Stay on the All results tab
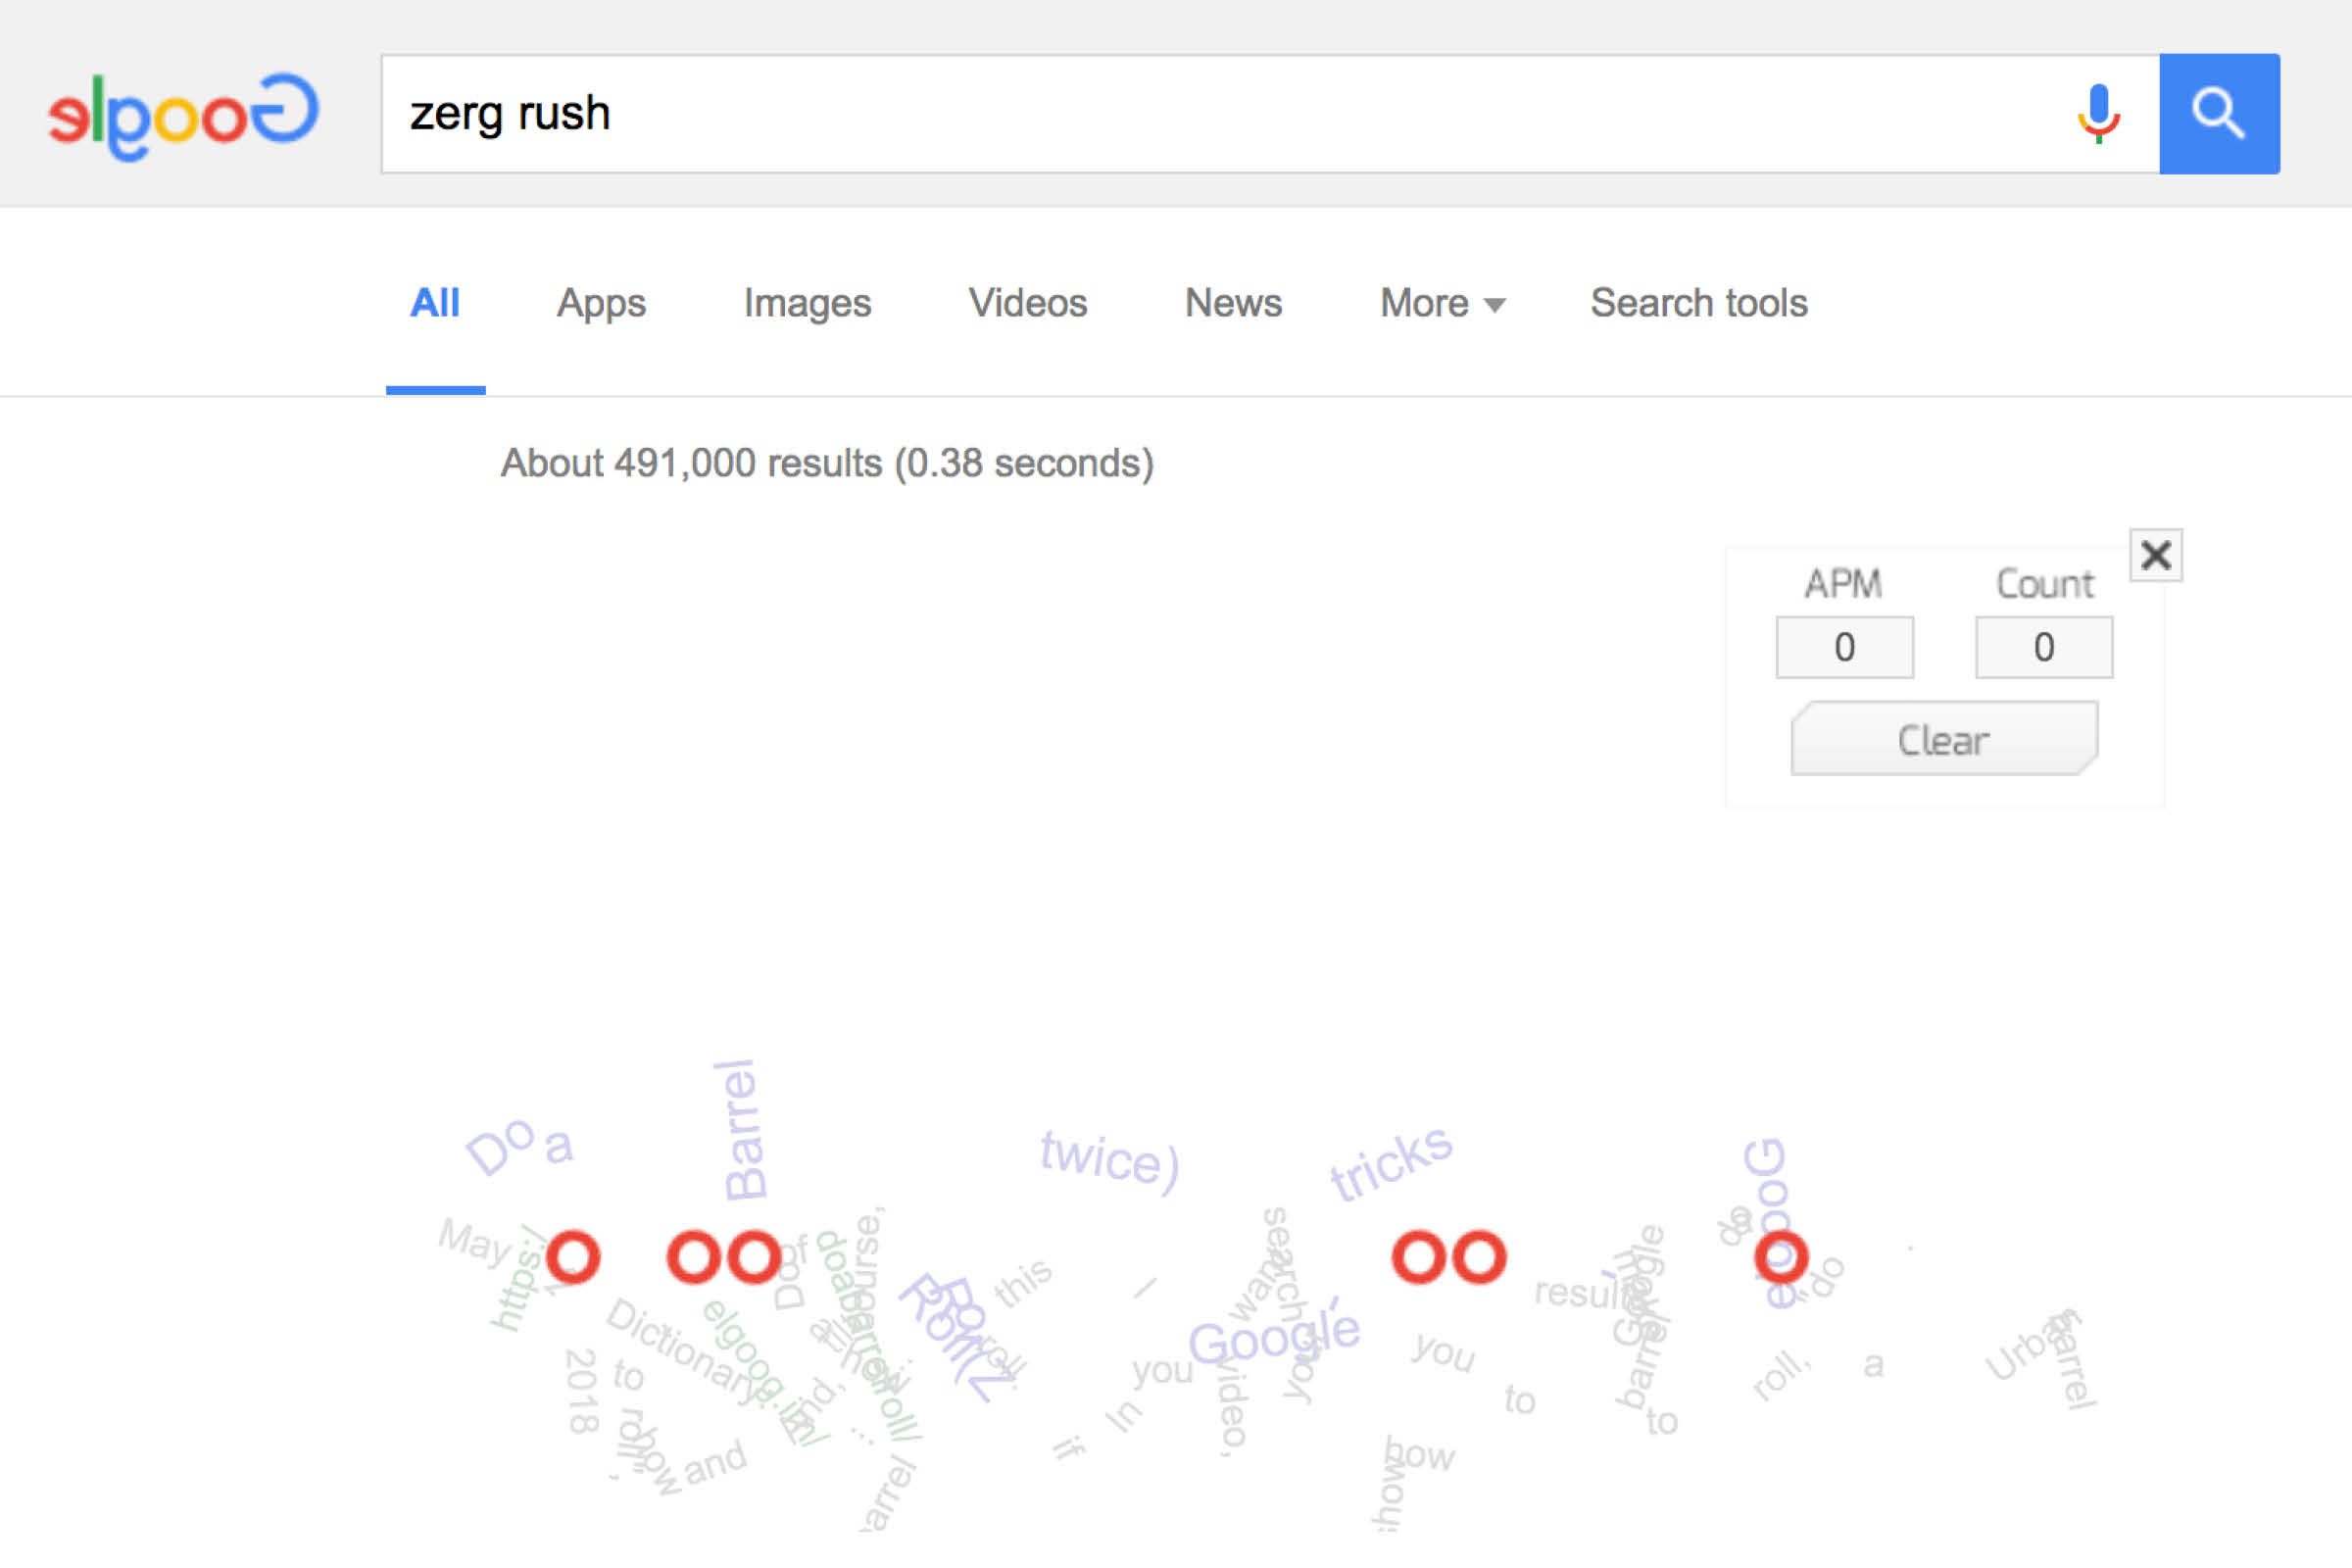 point(436,303)
